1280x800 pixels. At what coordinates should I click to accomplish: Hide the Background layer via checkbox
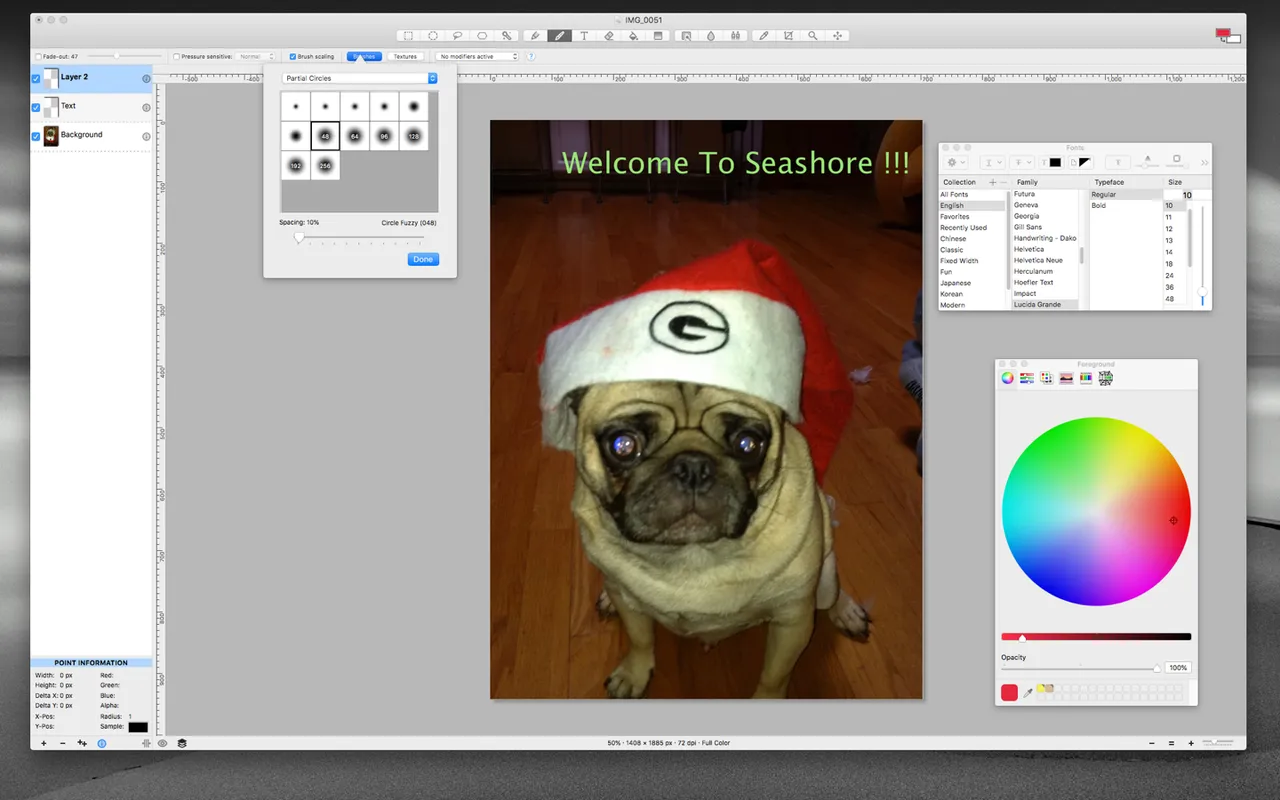pyautogui.click(x=36, y=136)
